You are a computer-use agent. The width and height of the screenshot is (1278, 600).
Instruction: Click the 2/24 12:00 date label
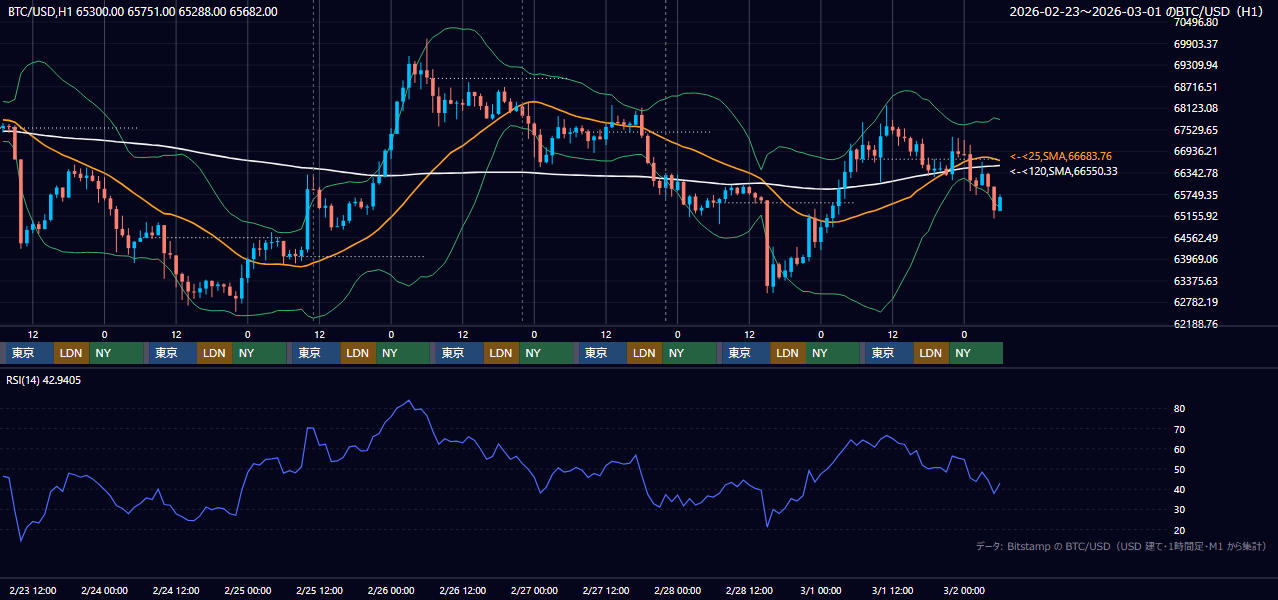pos(176,590)
